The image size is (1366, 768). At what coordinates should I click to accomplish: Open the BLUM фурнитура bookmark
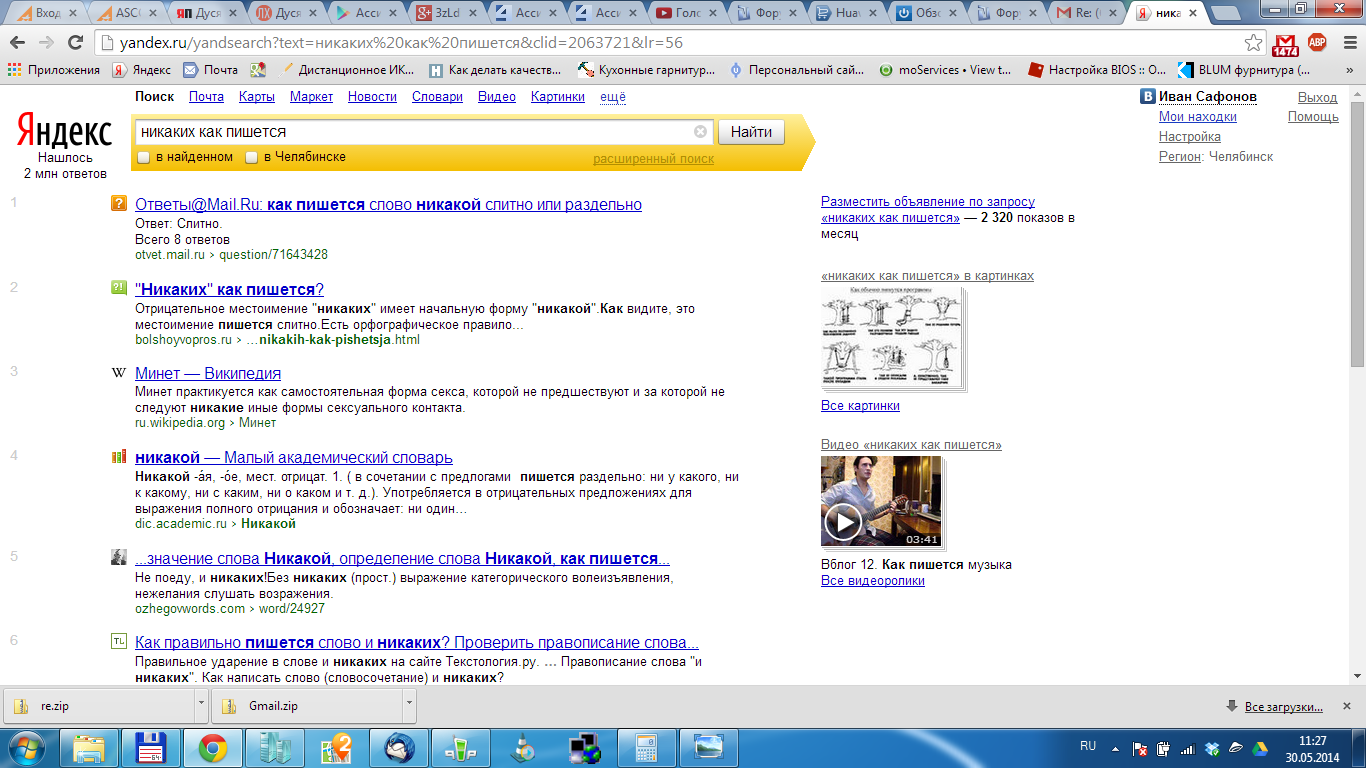click(x=1243, y=70)
